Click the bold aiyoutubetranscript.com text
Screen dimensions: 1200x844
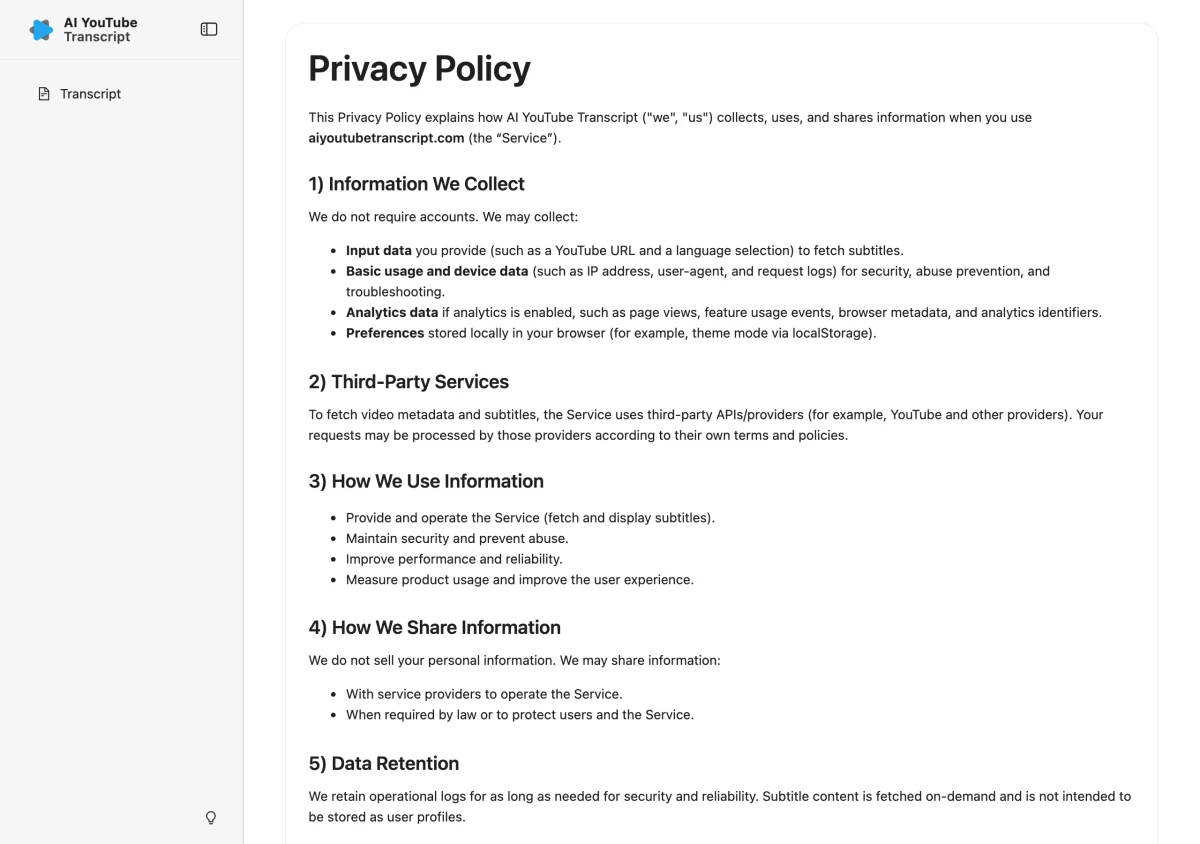[386, 138]
